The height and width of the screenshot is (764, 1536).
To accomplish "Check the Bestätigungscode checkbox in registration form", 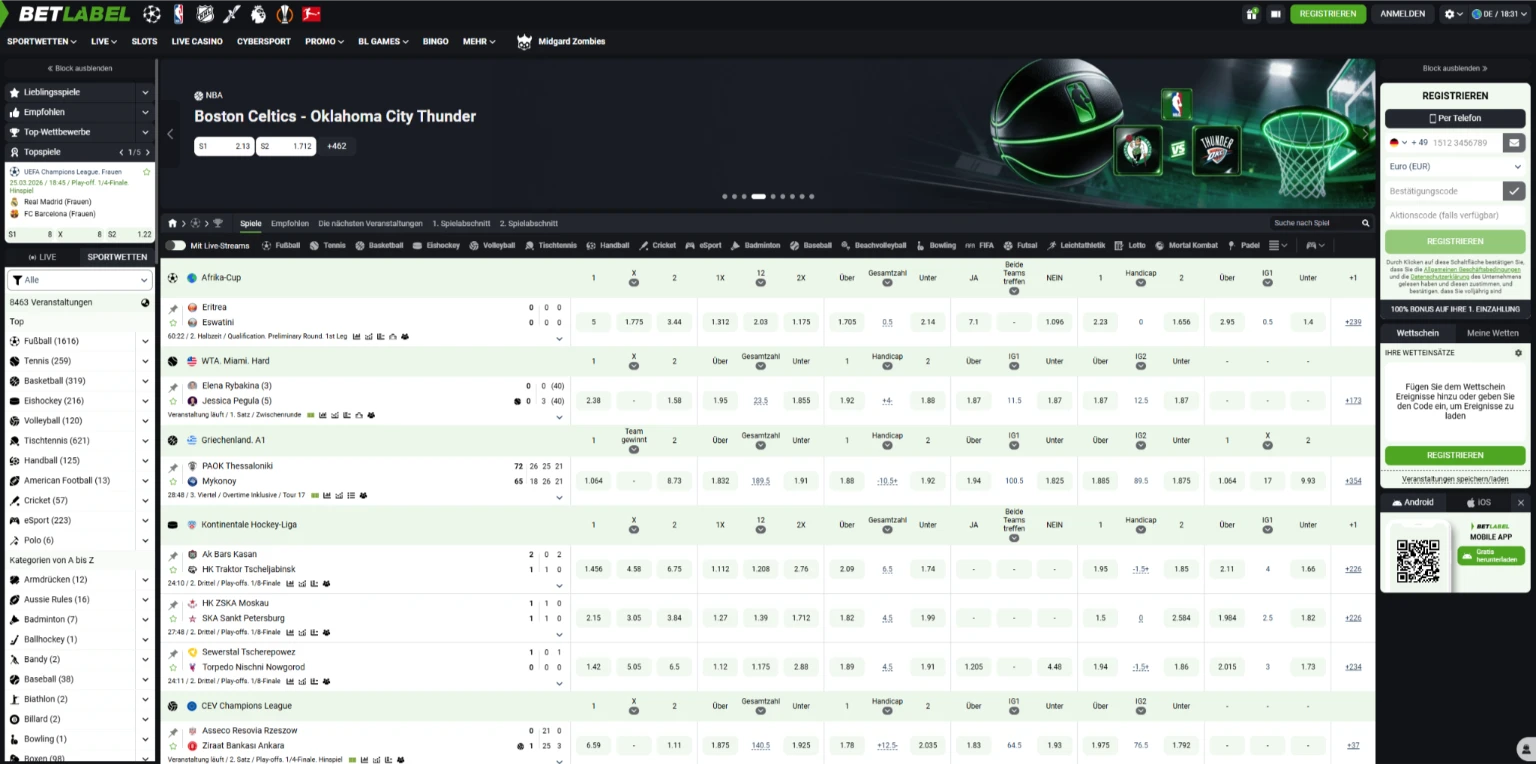I will click(x=1514, y=191).
